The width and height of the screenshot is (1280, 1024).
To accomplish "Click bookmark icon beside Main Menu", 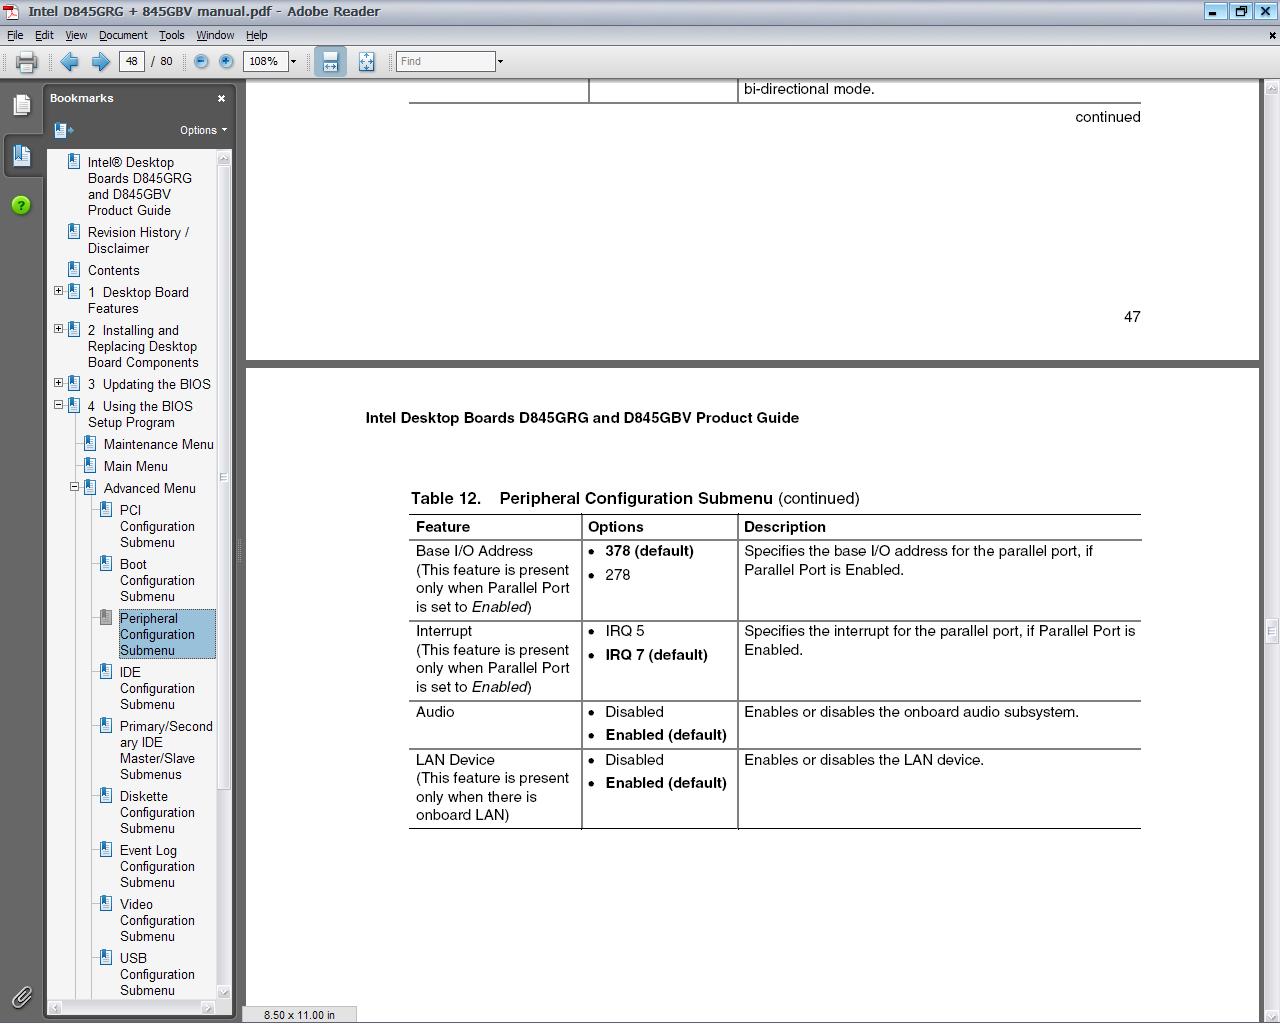I will click(x=89, y=465).
